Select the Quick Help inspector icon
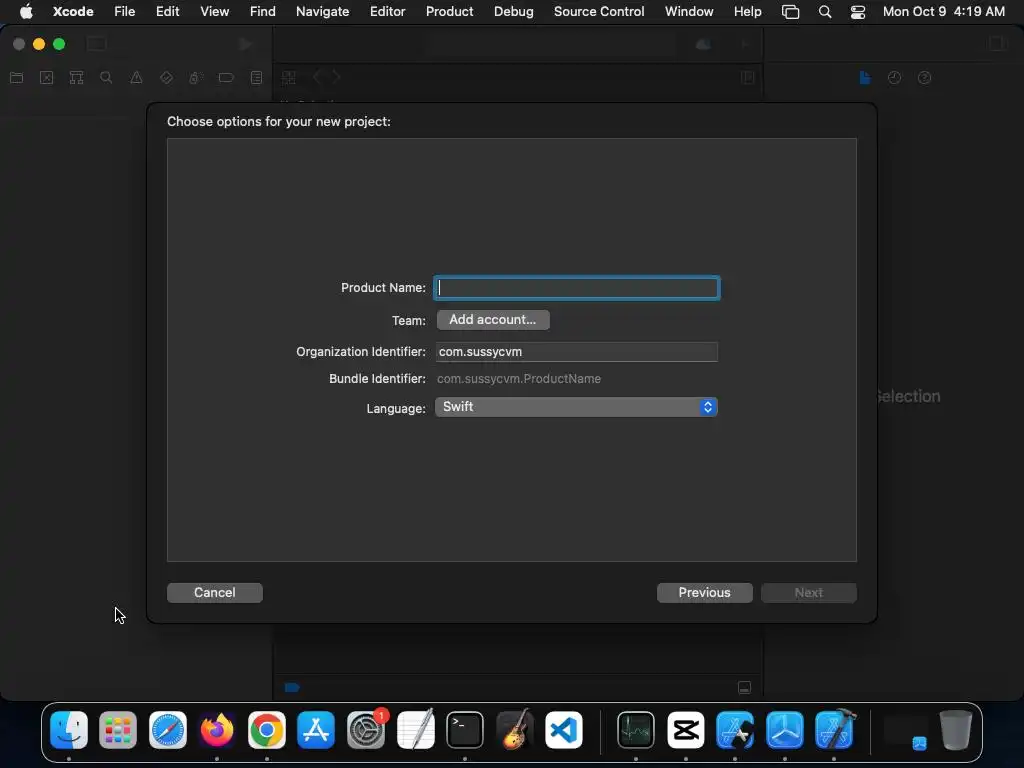1024x768 pixels. click(x=924, y=78)
